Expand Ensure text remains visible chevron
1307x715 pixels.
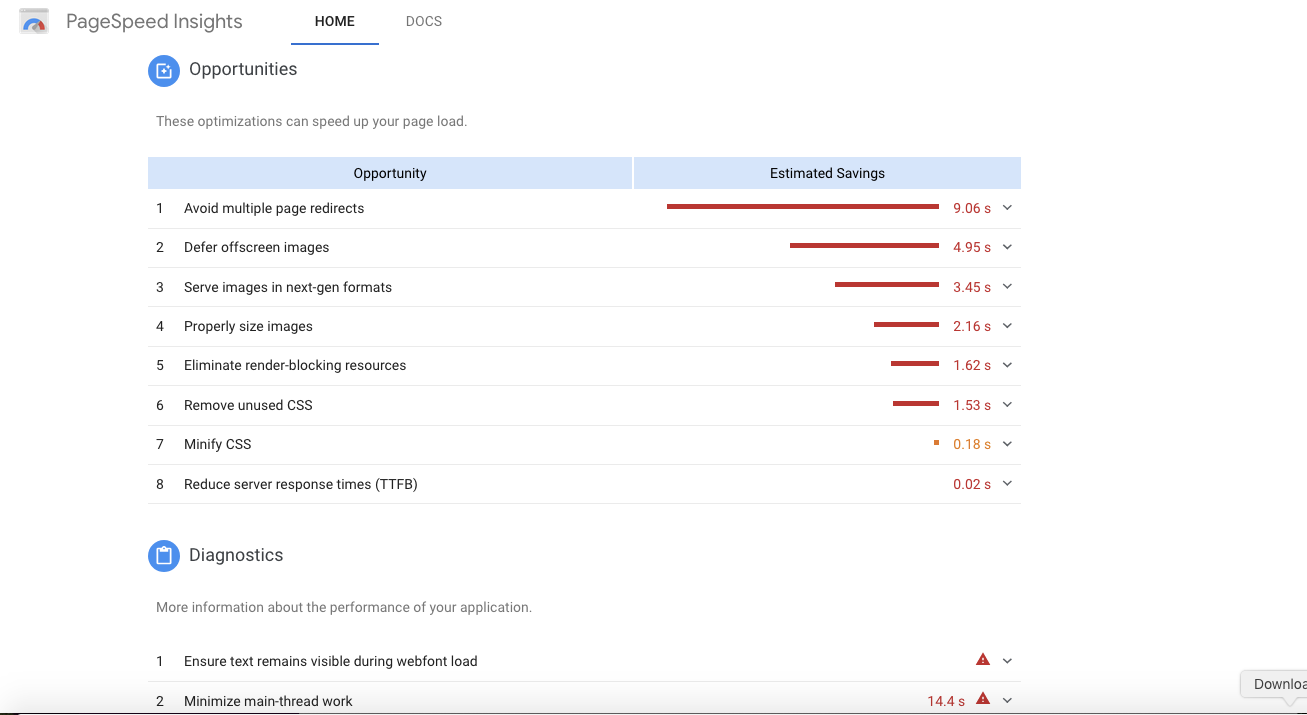pyautogui.click(x=1007, y=661)
